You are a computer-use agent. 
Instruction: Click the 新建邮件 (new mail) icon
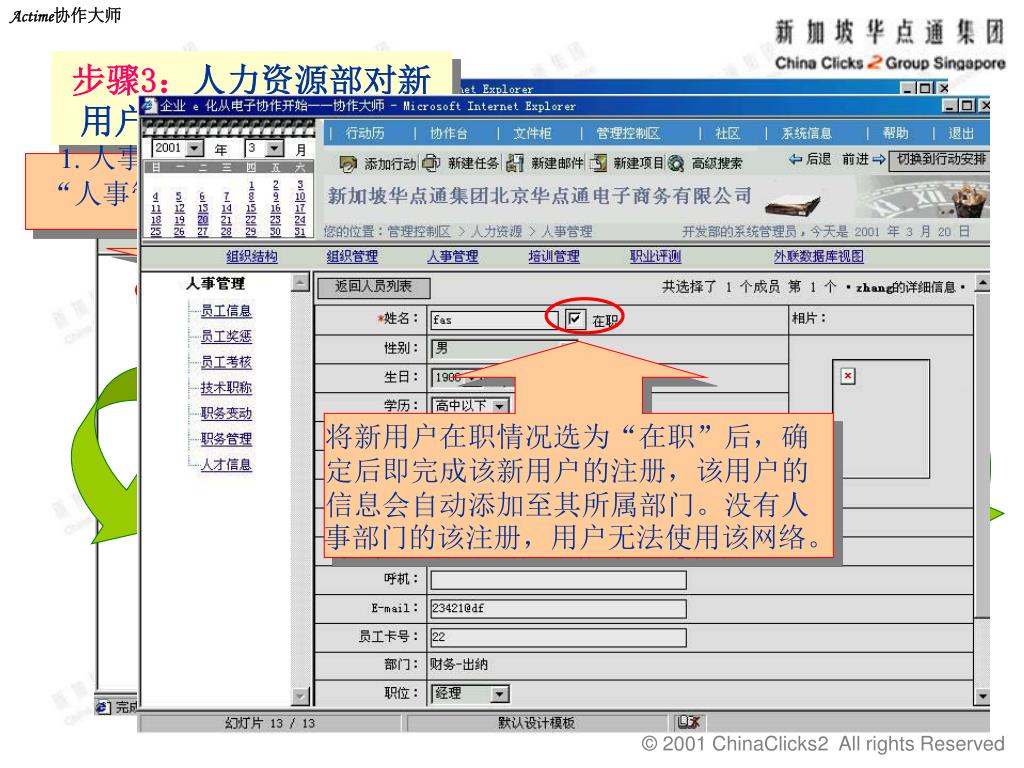(x=515, y=163)
